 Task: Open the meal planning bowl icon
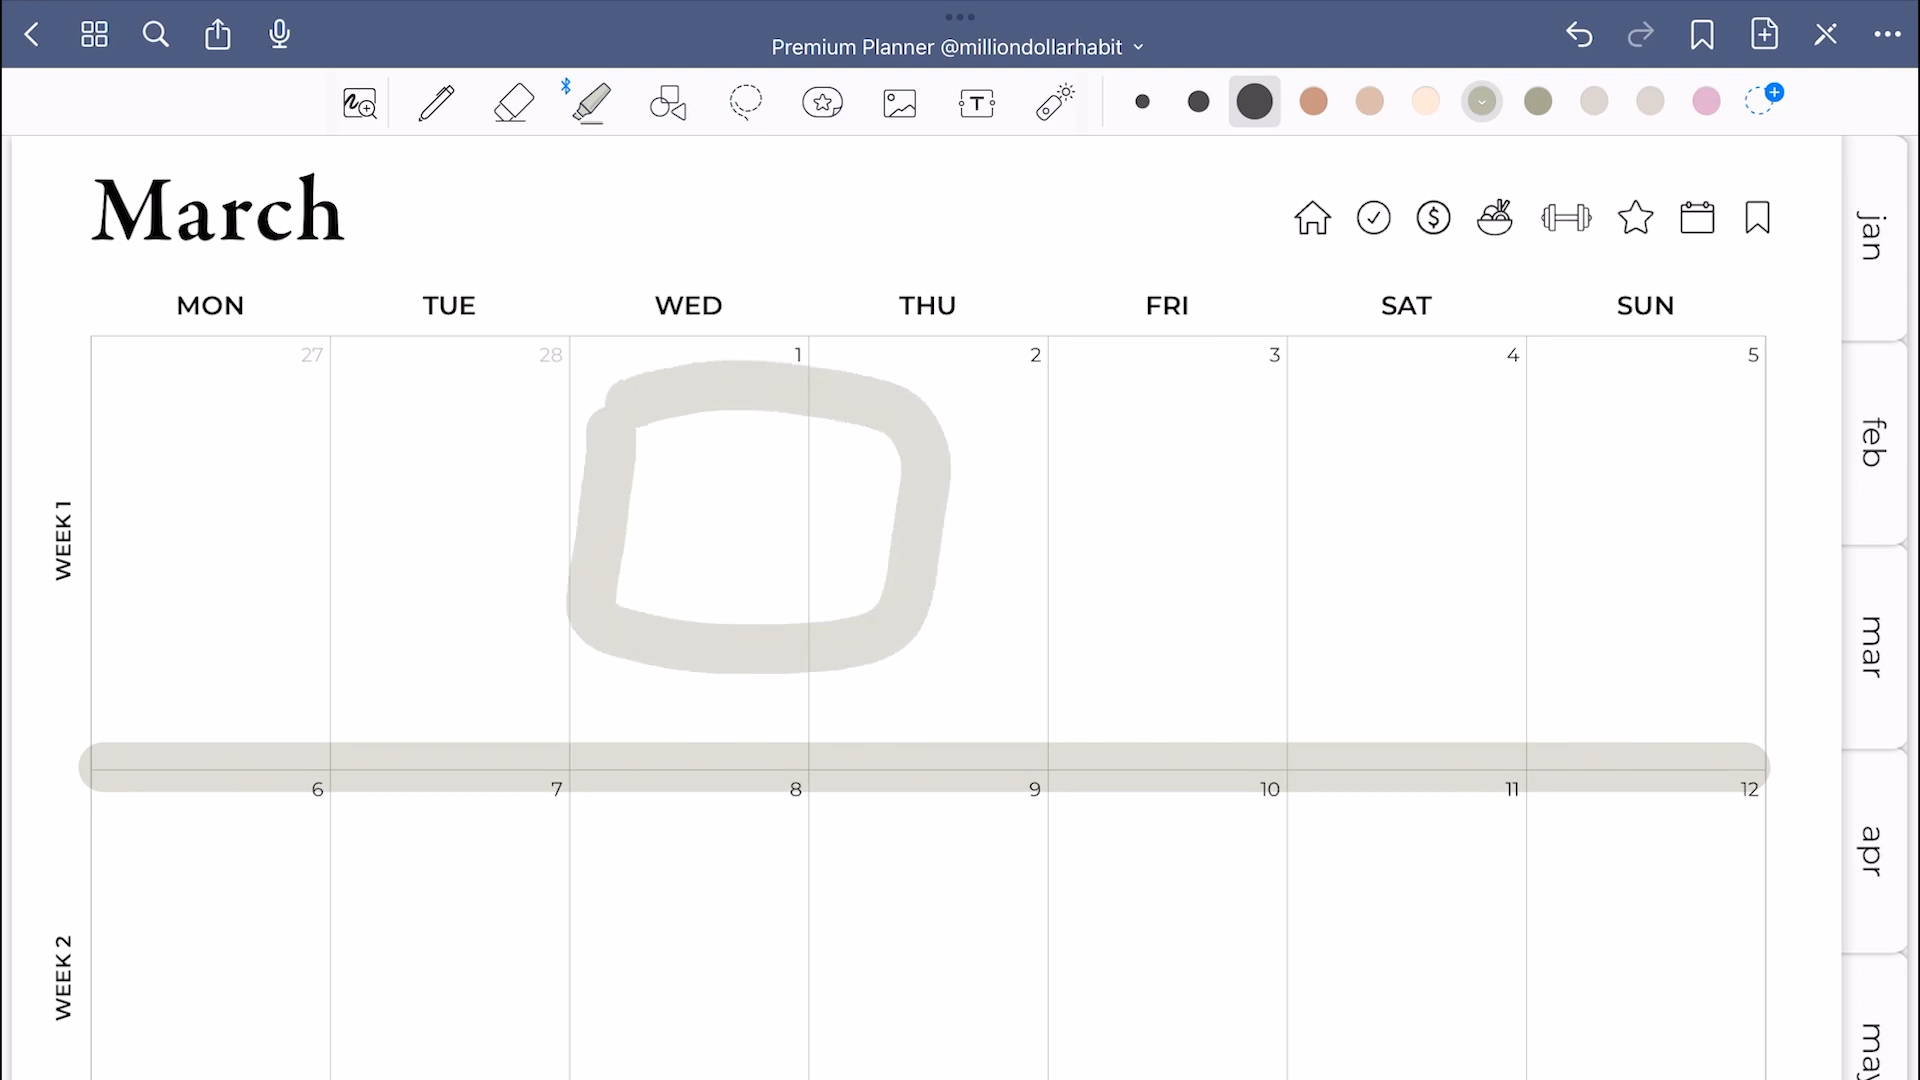point(1495,217)
